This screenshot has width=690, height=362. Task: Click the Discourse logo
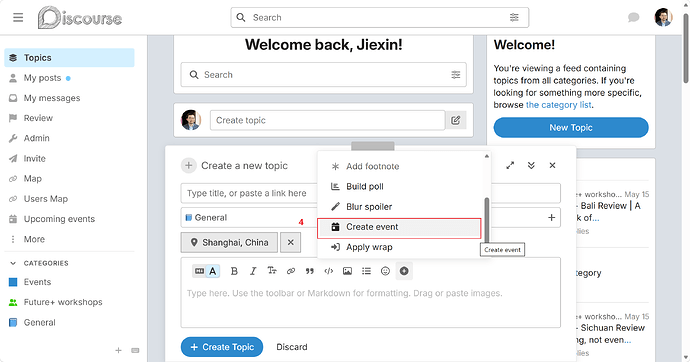(80, 18)
